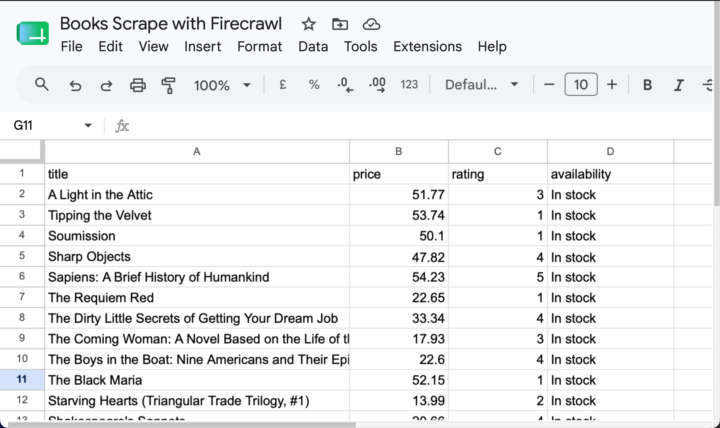Open the move to folder icon
This screenshot has width=720, height=428.
(340, 24)
